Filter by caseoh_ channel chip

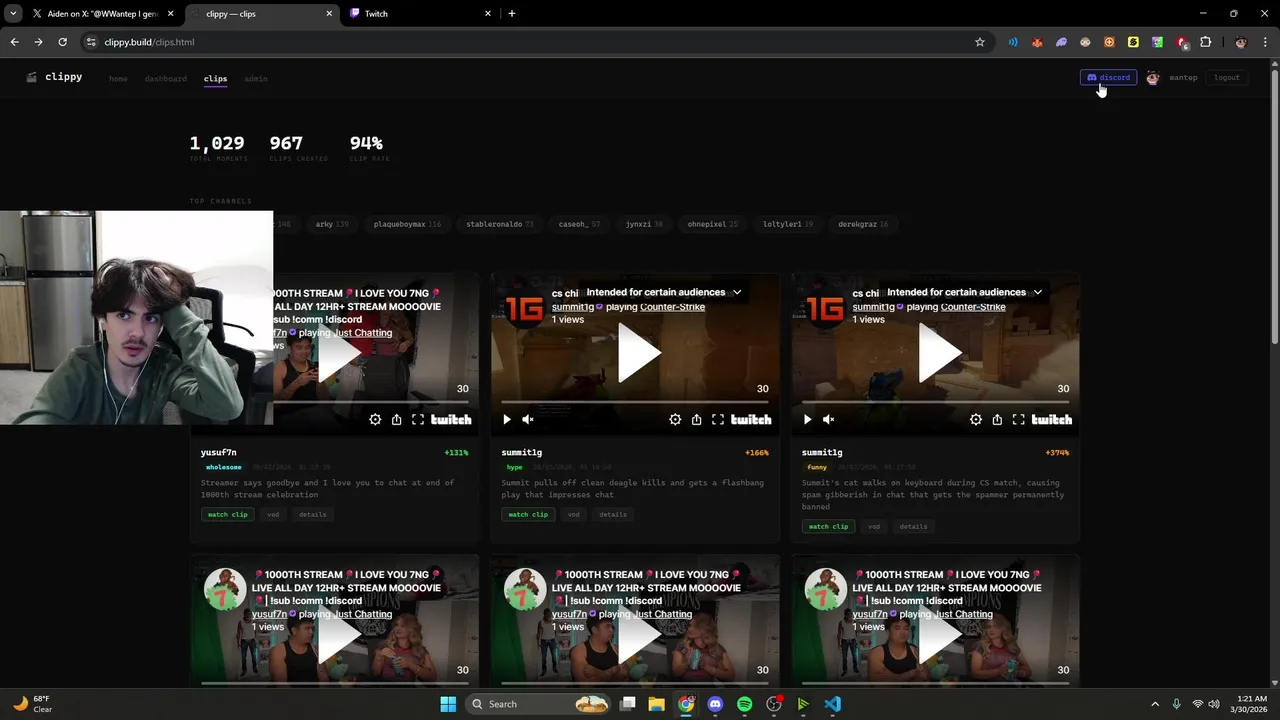click(579, 224)
